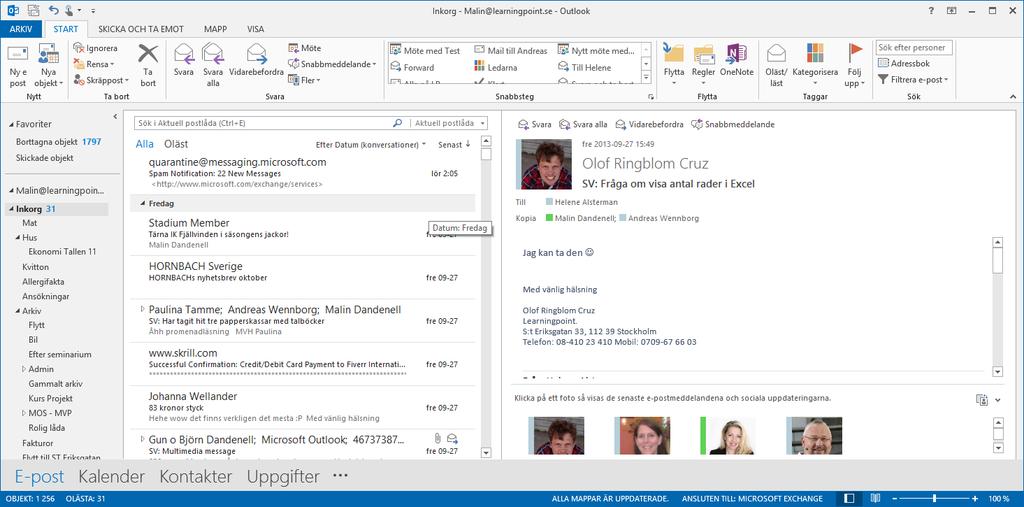Expand the Admin folder
The height and width of the screenshot is (507, 1024).
click(24, 369)
